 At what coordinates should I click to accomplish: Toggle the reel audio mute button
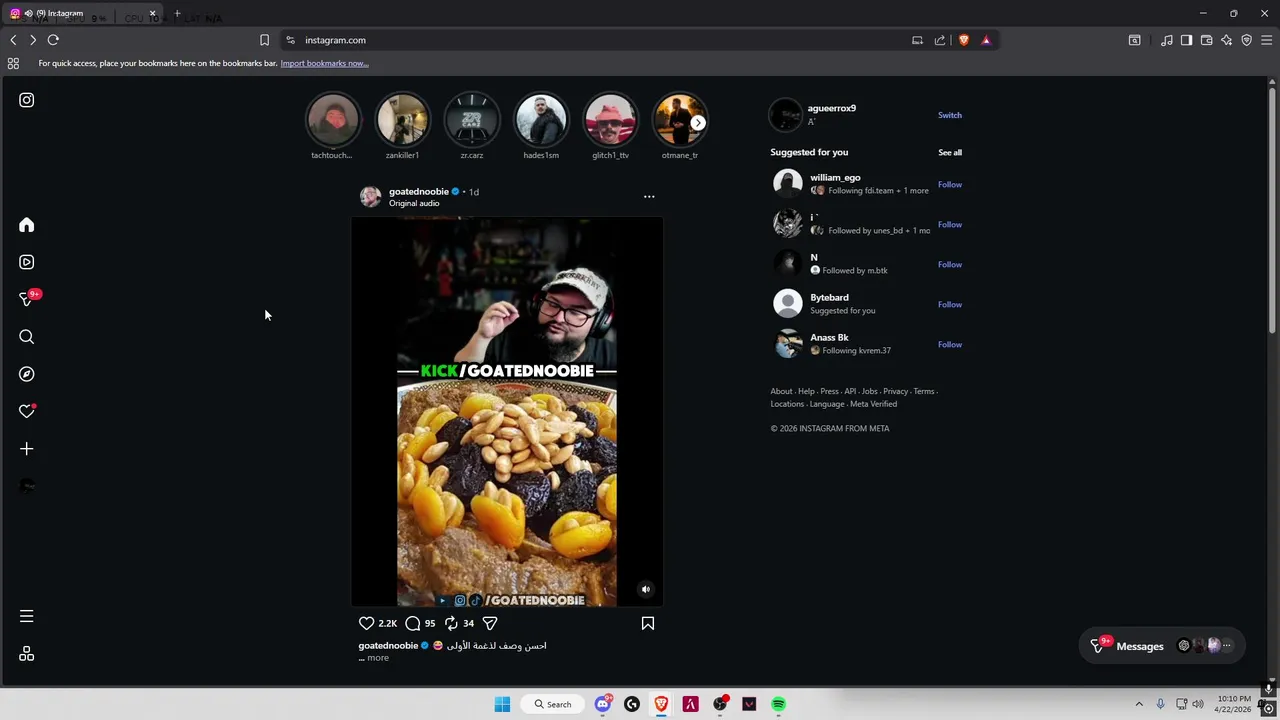(x=646, y=589)
